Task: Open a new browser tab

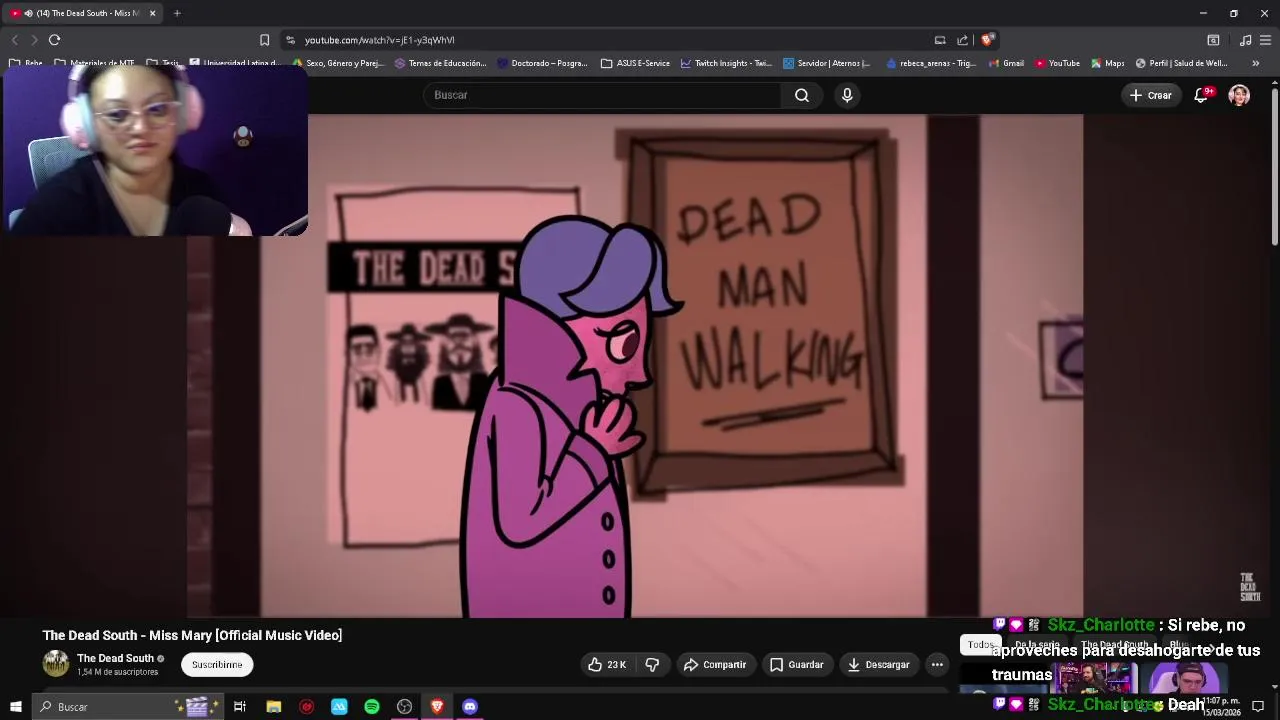Action: pyautogui.click(x=177, y=13)
